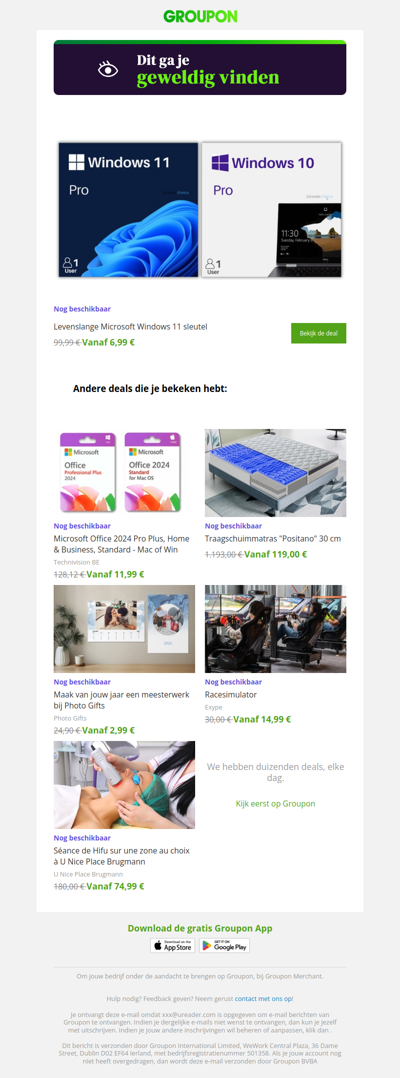Open the 'Séance de Hifu' deal title
The height and width of the screenshot is (1078, 400).
click(x=120, y=857)
